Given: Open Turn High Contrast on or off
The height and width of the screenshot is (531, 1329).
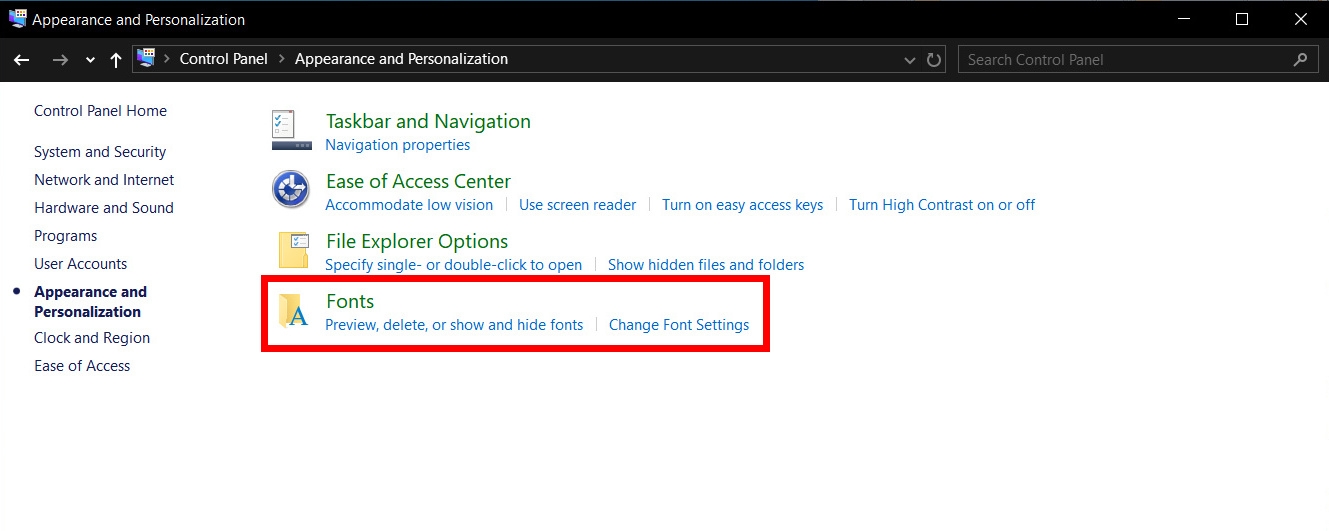Looking at the screenshot, I should tap(942, 205).
